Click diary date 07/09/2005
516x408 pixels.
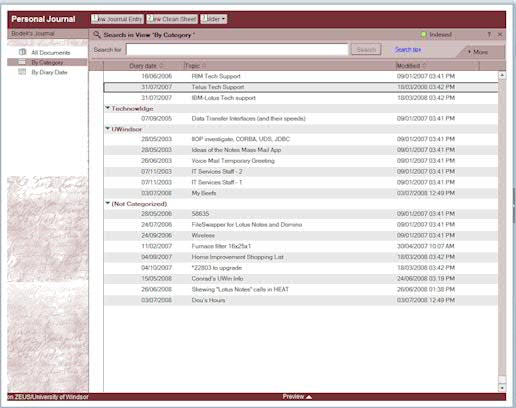[x=156, y=118]
